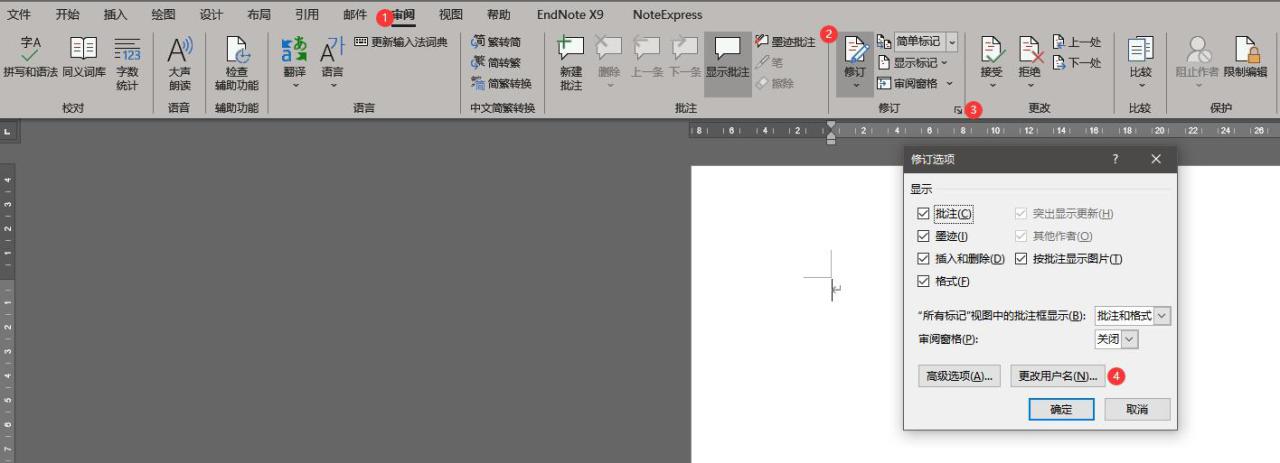
Task: Click 更改用户名(N)... button
Action: click(x=1058, y=376)
